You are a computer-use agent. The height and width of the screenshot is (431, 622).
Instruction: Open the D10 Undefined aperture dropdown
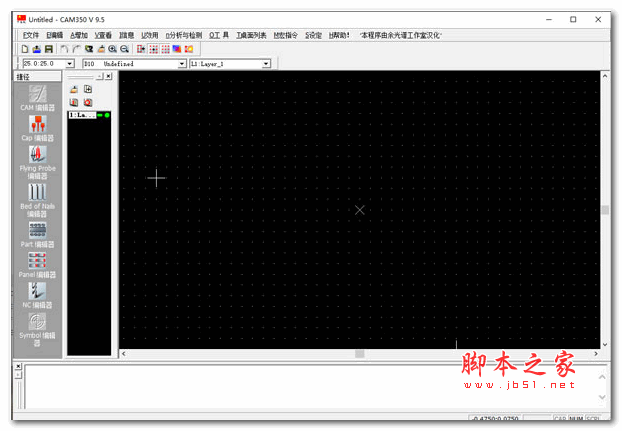click(182, 63)
